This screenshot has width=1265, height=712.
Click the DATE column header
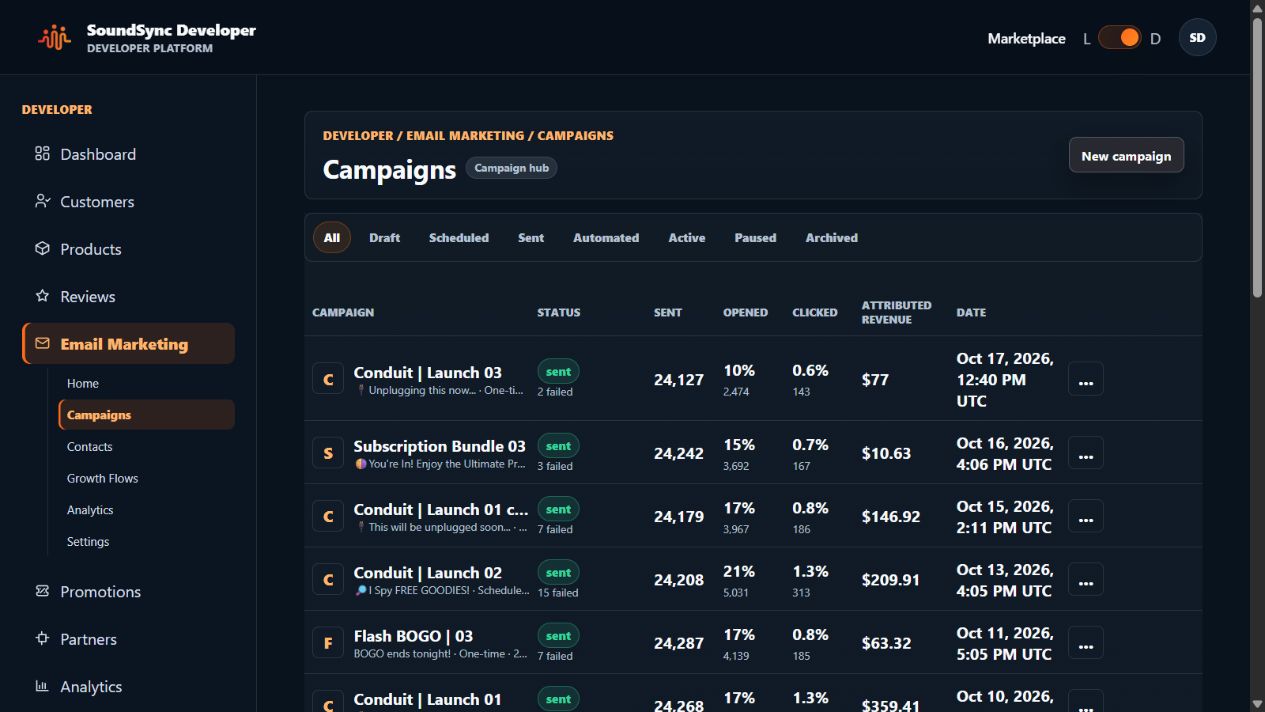click(x=971, y=312)
